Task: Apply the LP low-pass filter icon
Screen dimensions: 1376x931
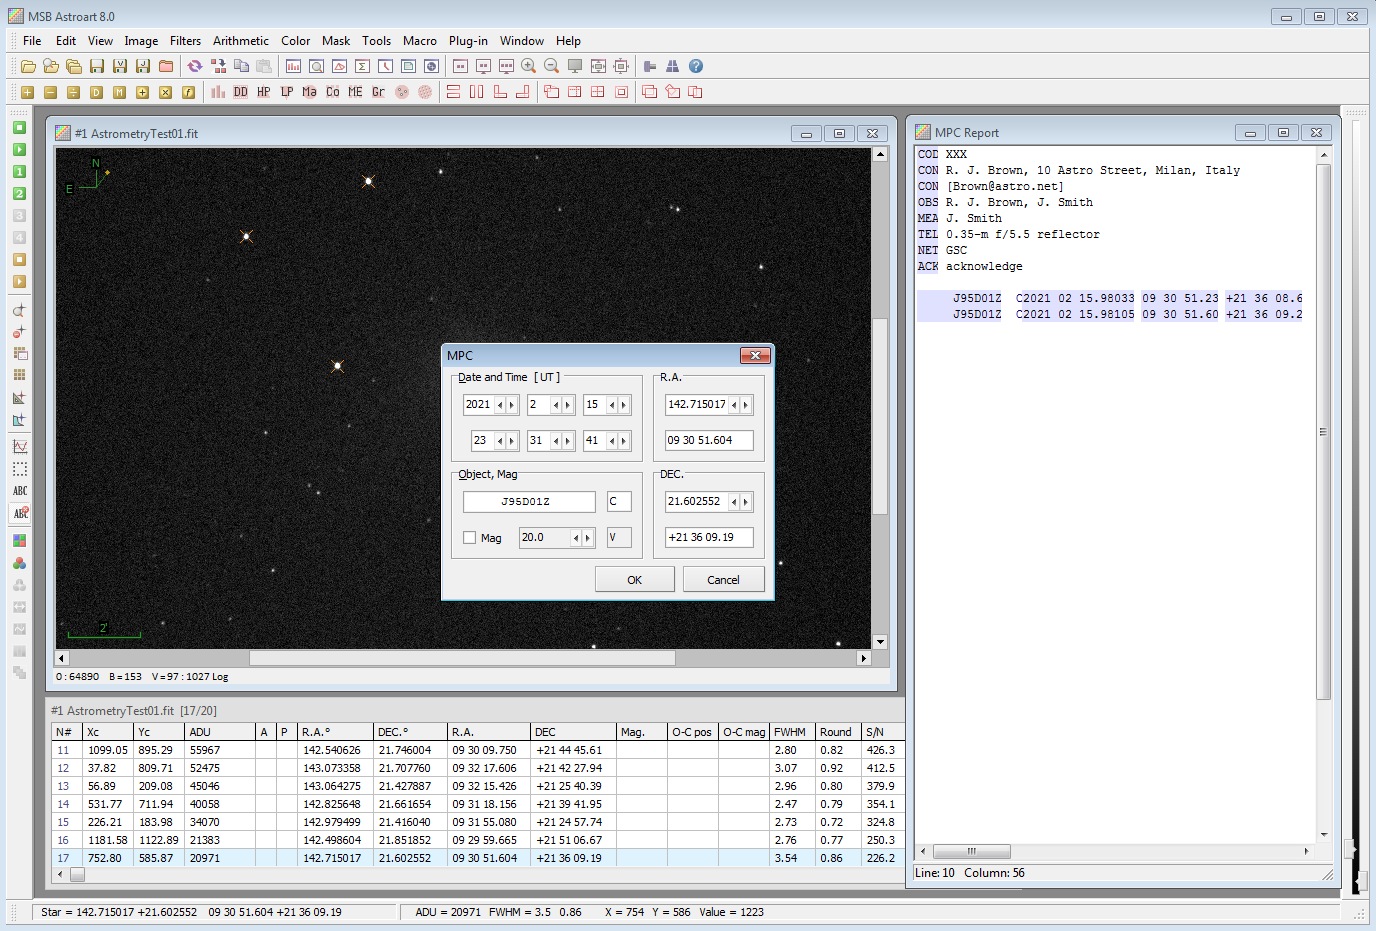Action: pyautogui.click(x=286, y=92)
